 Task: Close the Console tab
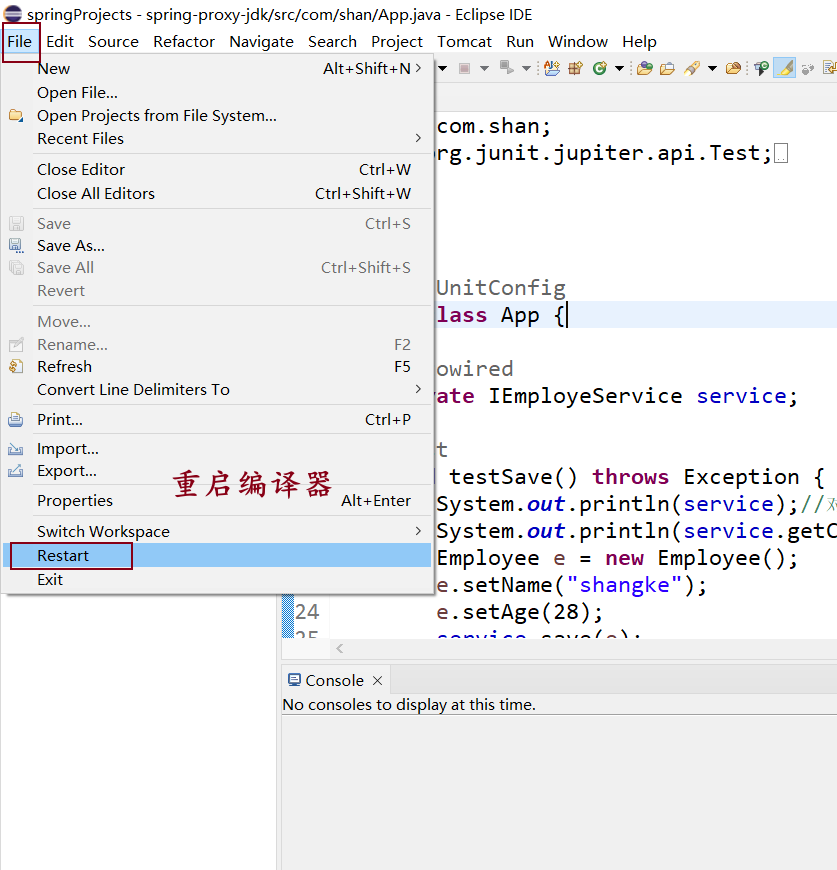click(377, 680)
